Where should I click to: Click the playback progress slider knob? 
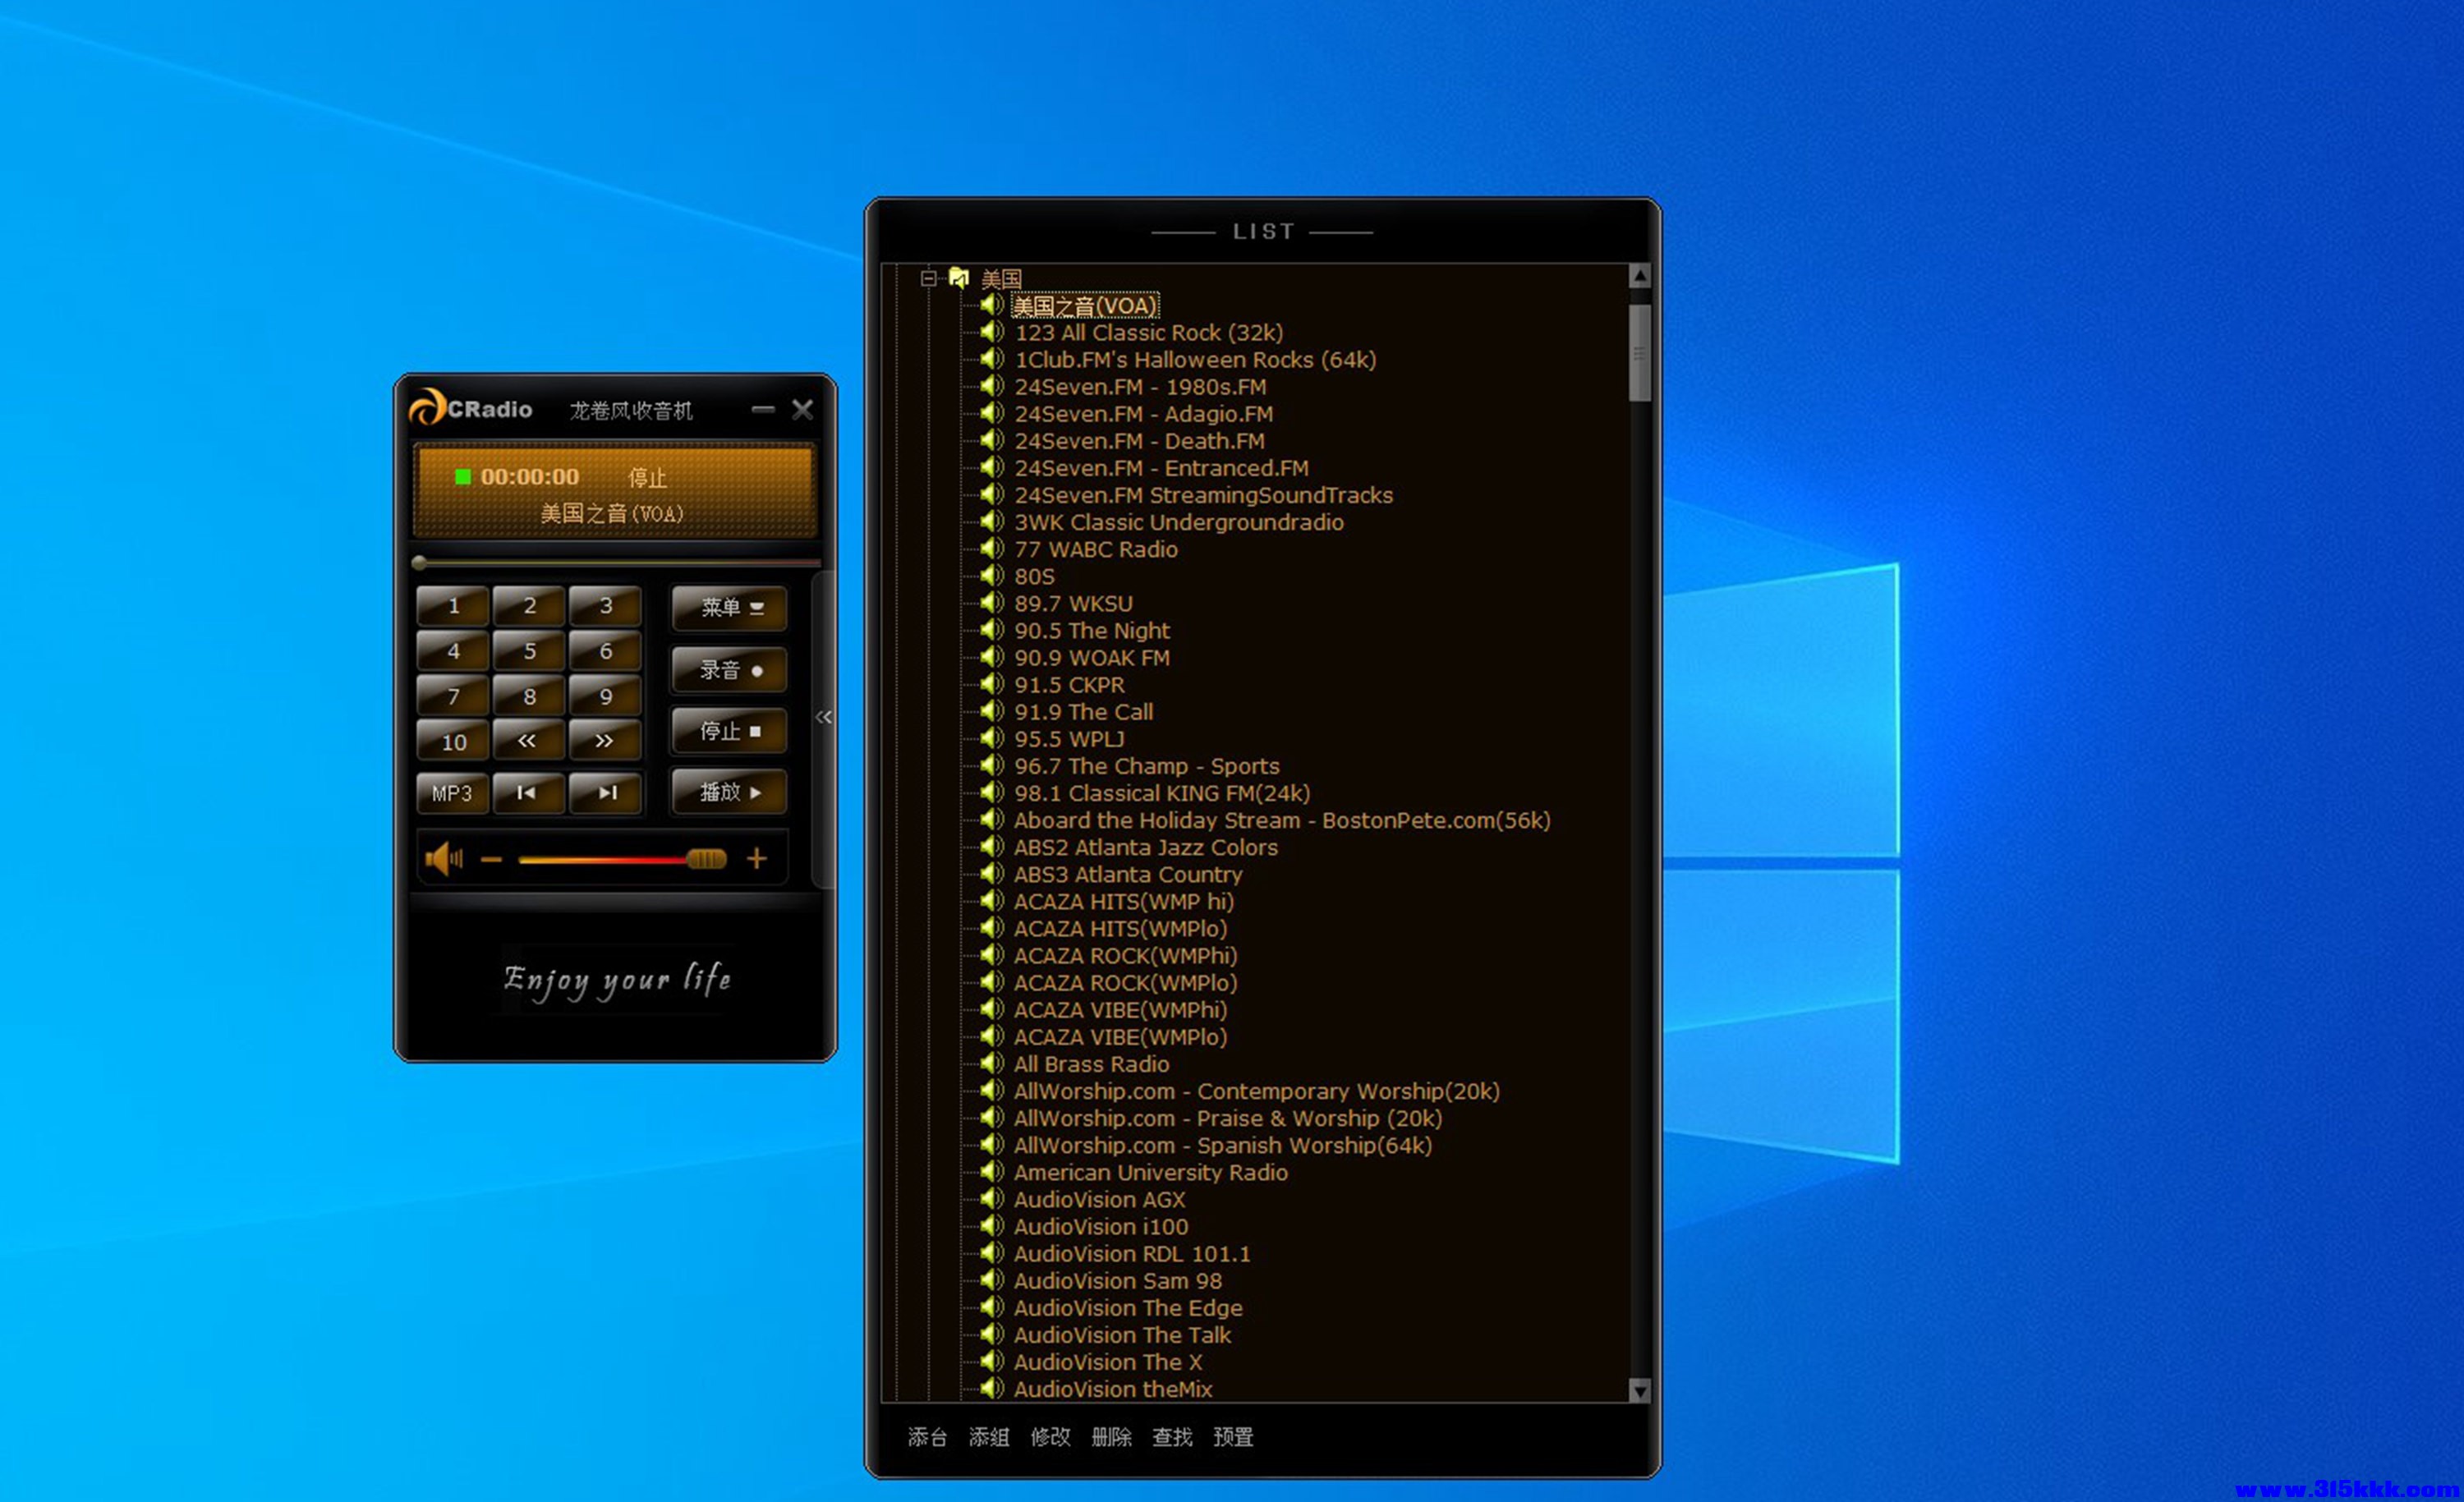(420, 563)
